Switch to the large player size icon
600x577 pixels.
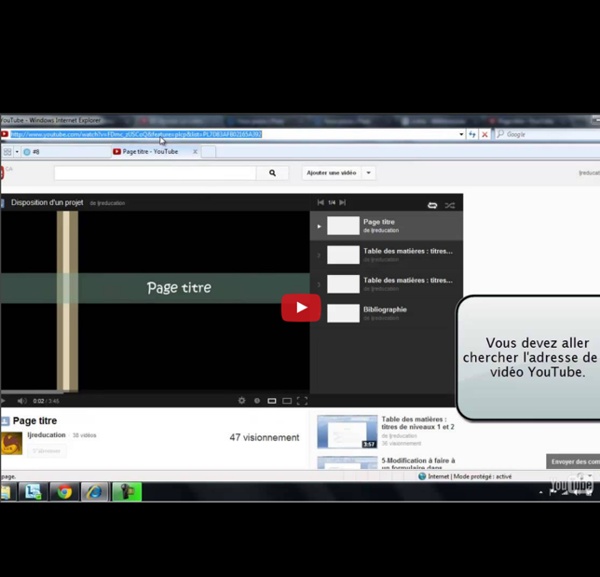click(287, 401)
